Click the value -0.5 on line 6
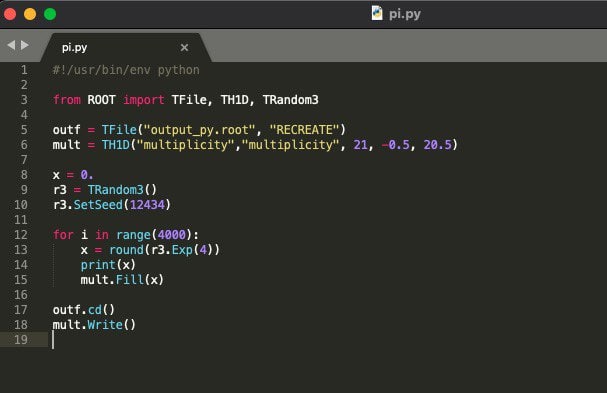This screenshot has height=393, width=607. click(x=396, y=145)
